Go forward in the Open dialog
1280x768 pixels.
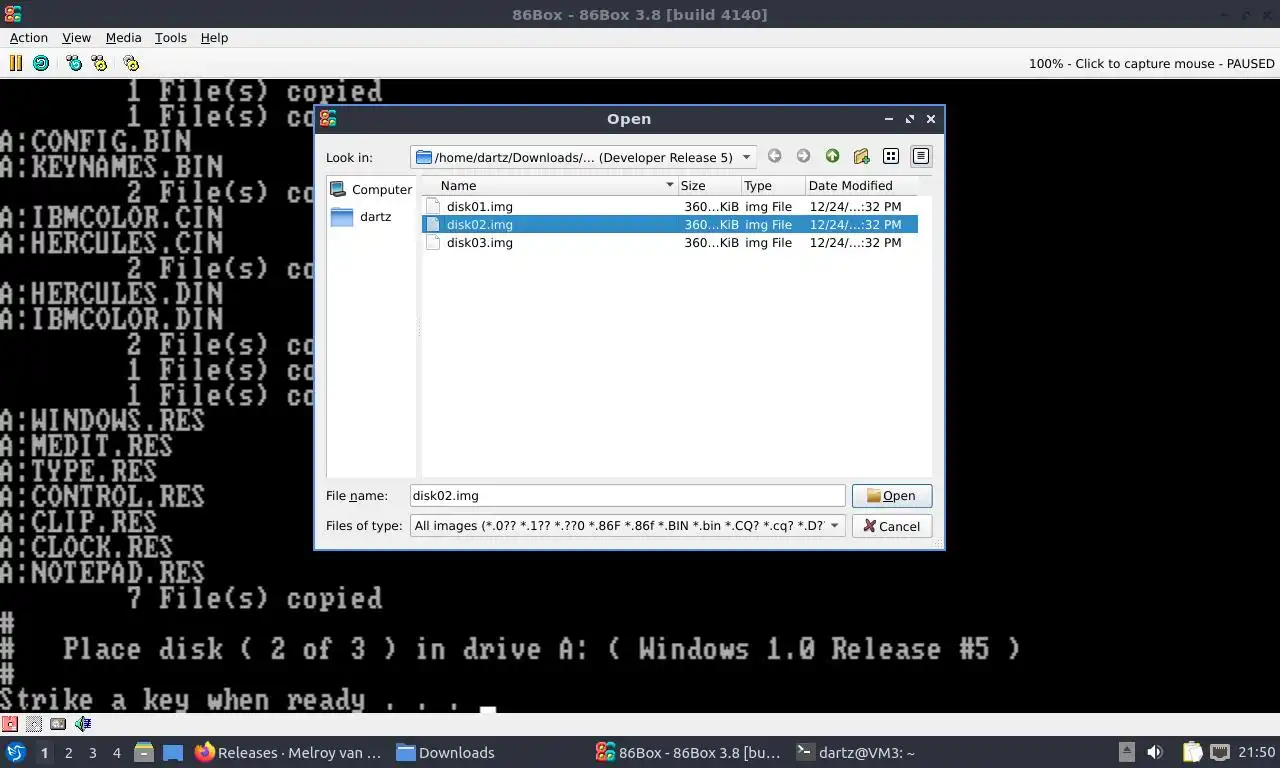pos(803,156)
